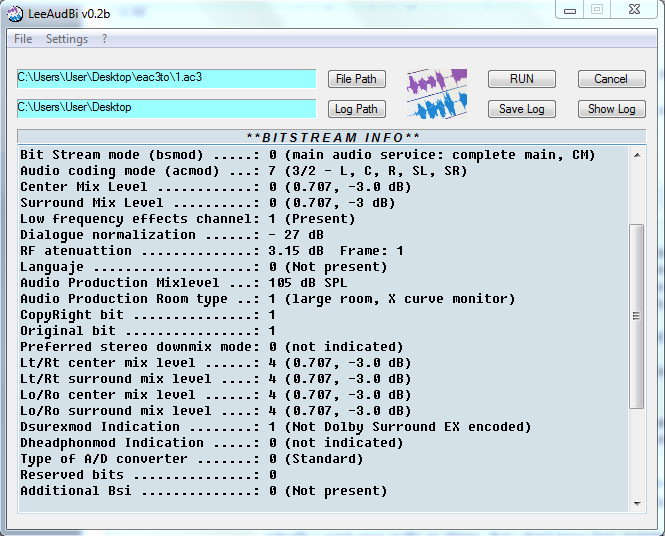The image size is (665, 536).
Task: Select the Original bit line
Action: pyautogui.click(x=148, y=331)
